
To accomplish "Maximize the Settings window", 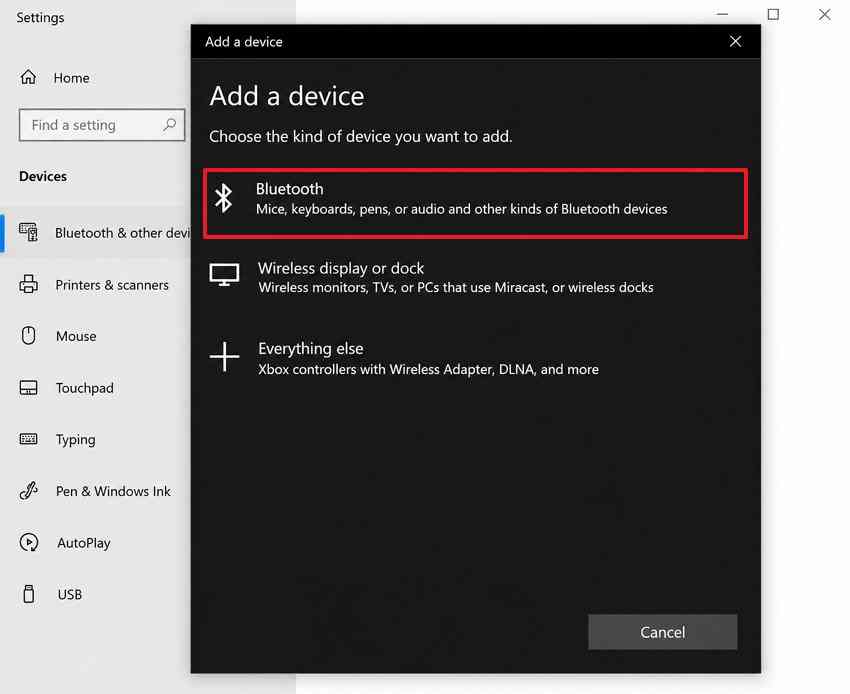I will 774,14.
